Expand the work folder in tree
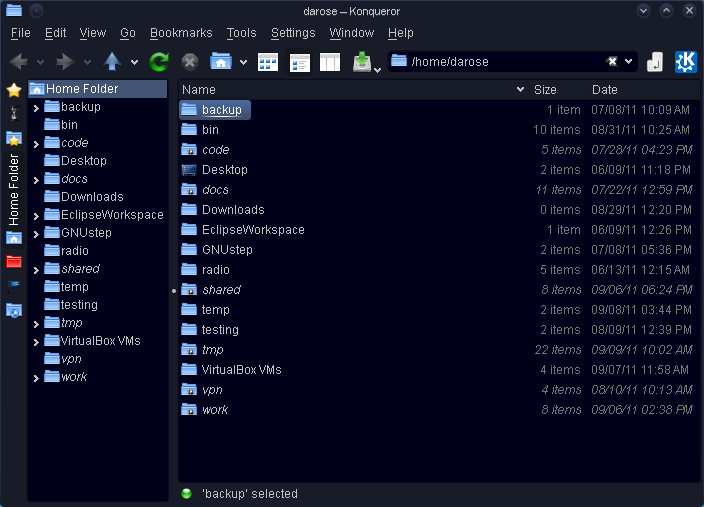The width and height of the screenshot is (704, 507). (x=36, y=378)
